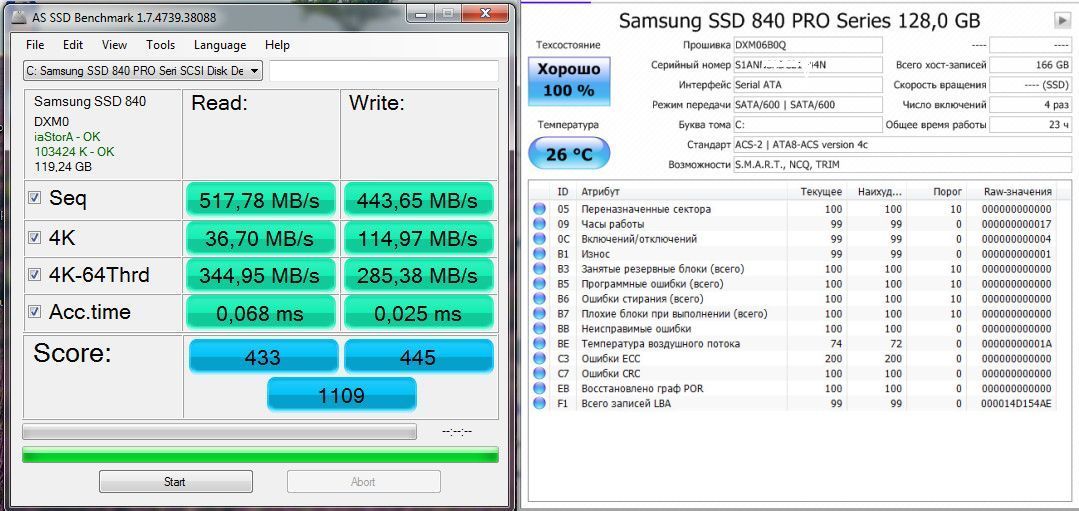Click the status circle for ID F1 row

pyautogui.click(x=539, y=404)
